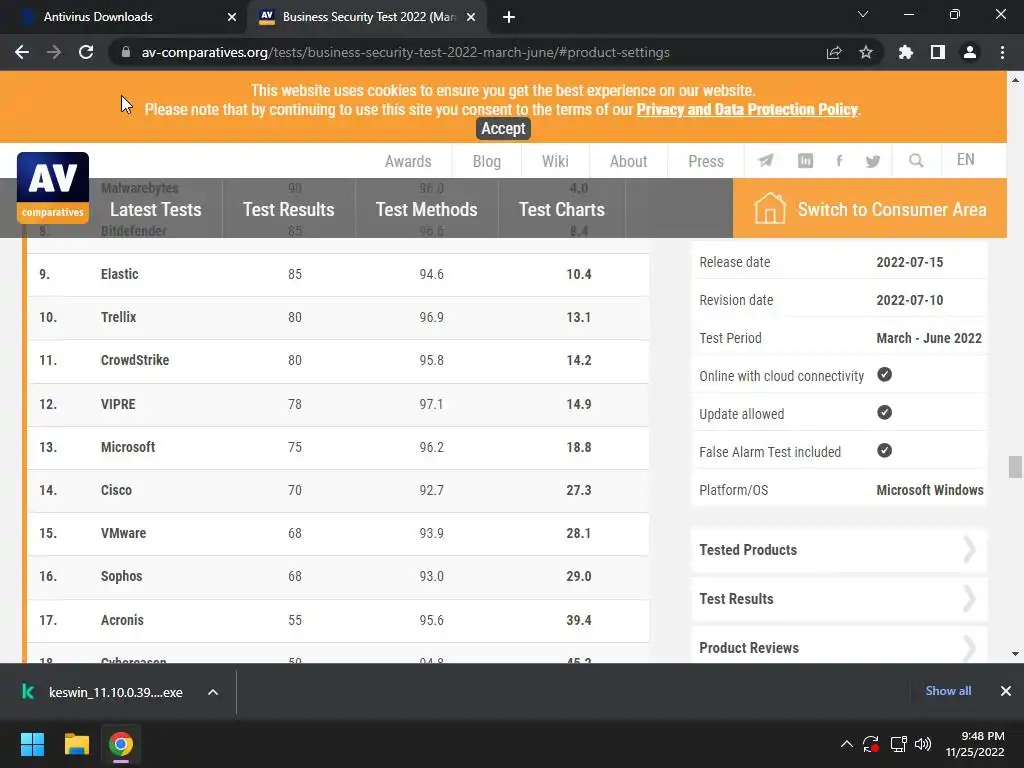
Task: Close the downloads bar
Action: tap(1006, 691)
